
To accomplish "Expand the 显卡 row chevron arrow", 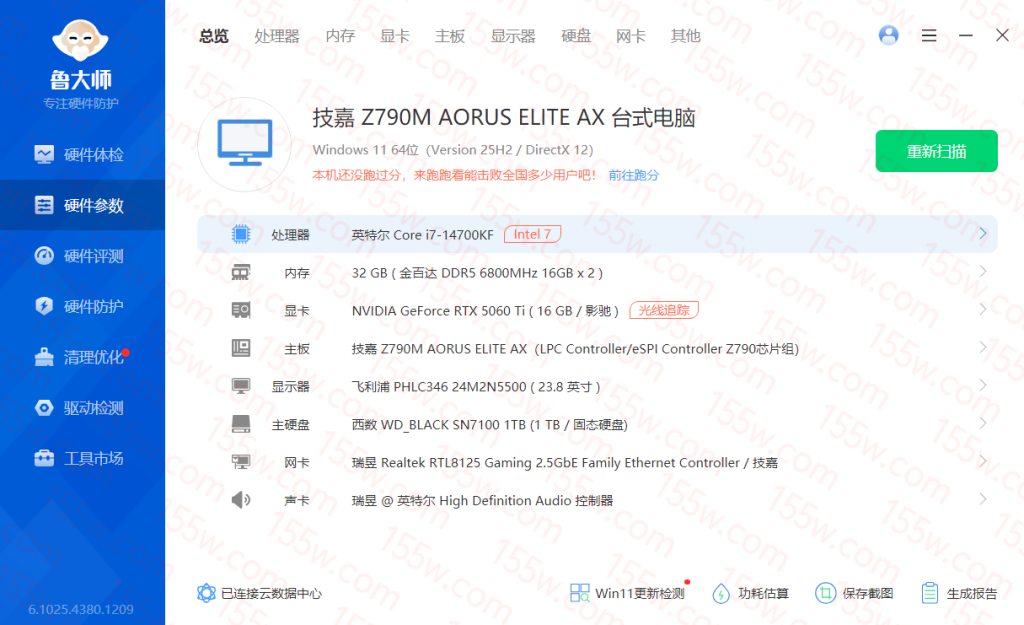I will [982, 310].
